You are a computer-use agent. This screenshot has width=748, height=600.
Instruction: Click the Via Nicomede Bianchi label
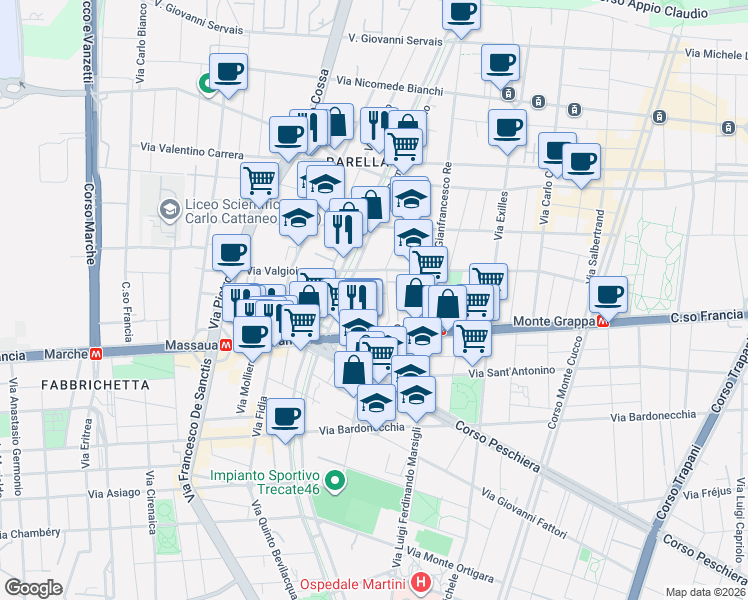pos(390,85)
